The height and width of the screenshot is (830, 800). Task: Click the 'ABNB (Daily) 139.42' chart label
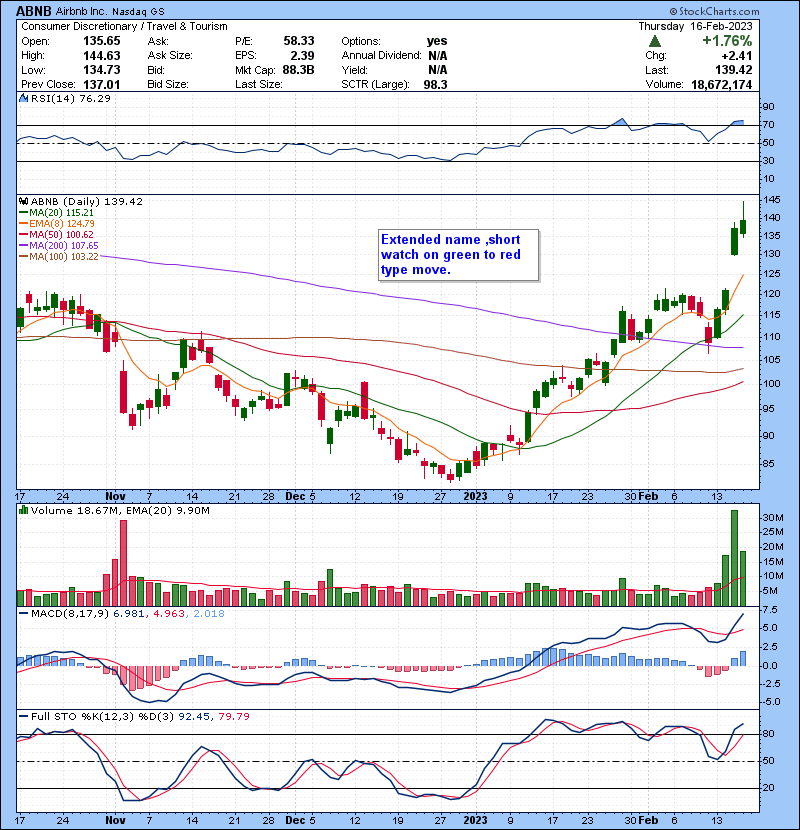tap(86, 201)
